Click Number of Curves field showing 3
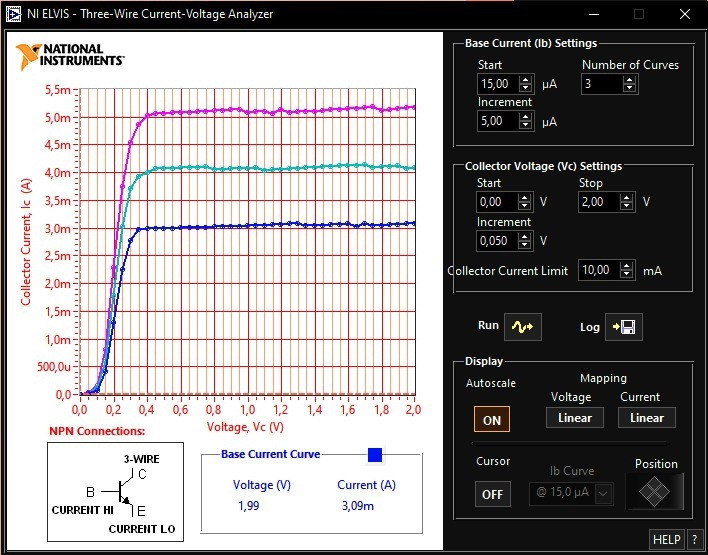Viewport: 708px width, 555px height. click(603, 84)
